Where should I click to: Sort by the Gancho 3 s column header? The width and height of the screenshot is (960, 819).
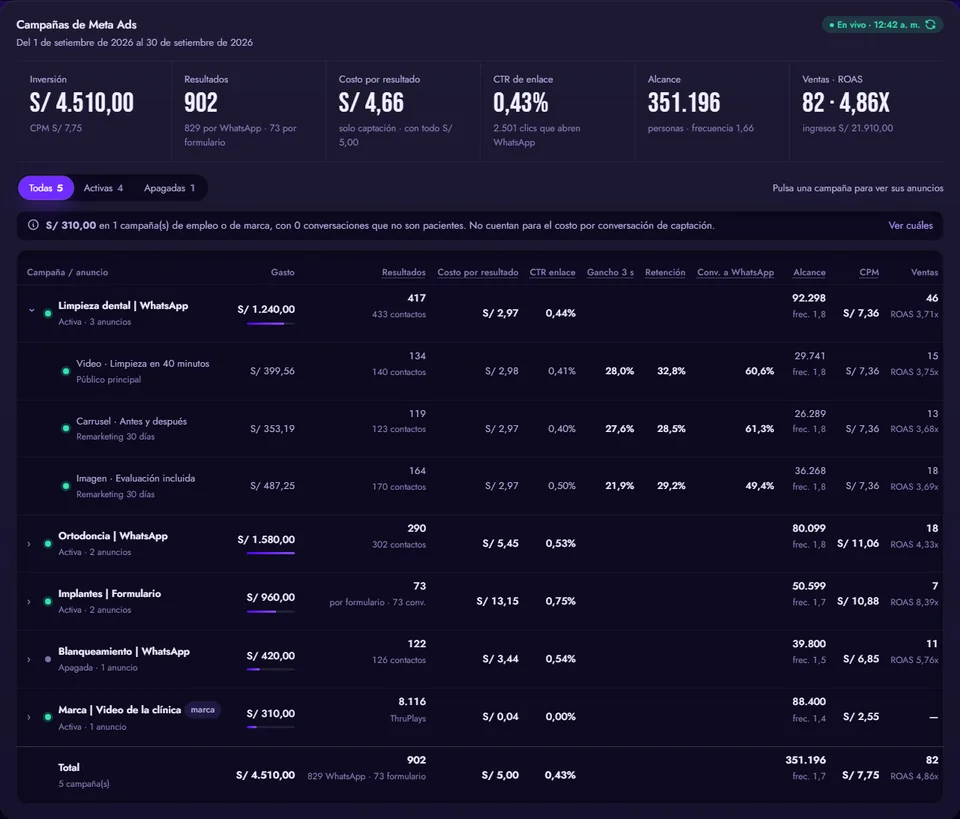610,272
